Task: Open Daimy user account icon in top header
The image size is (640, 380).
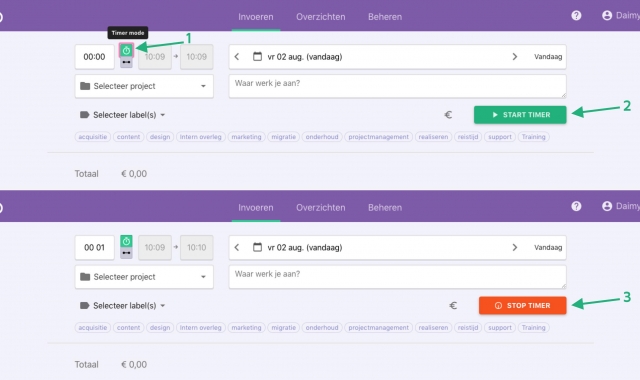Action: coord(607,16)
